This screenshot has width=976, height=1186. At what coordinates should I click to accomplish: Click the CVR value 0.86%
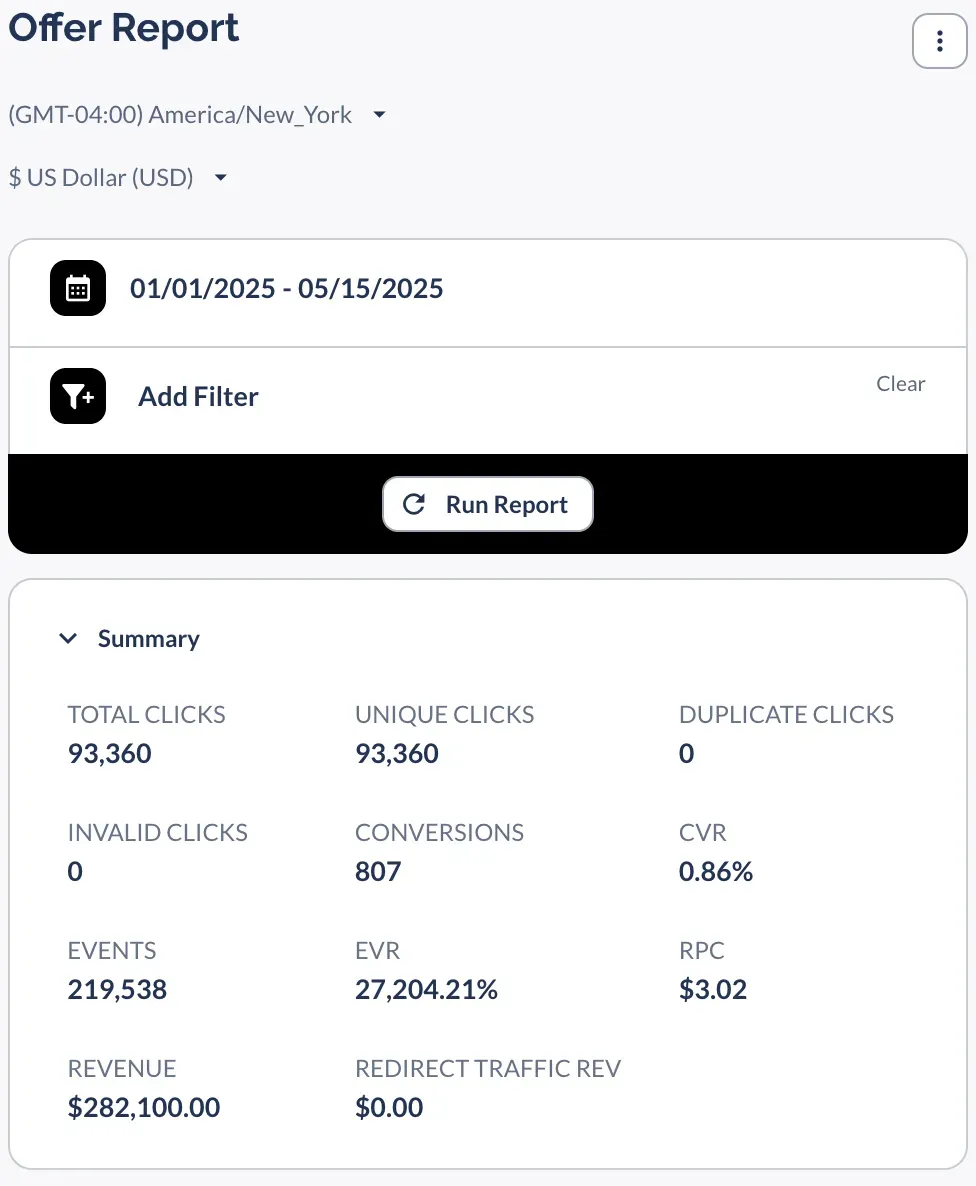click(715, 871)
